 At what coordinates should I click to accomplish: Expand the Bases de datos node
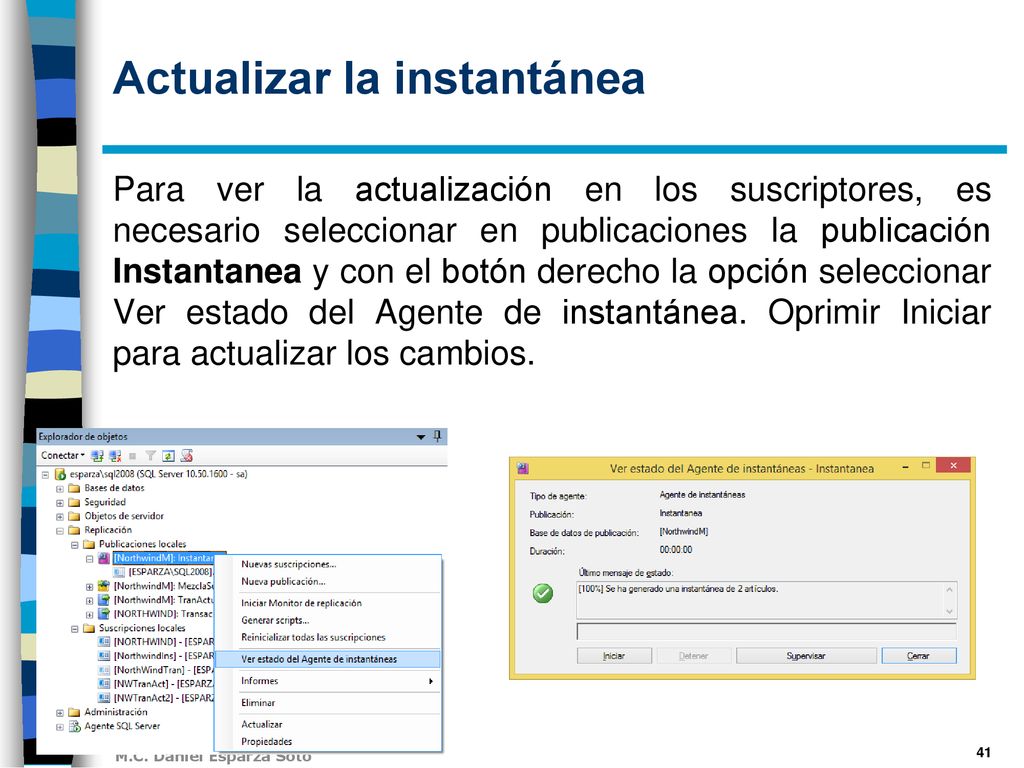[59, 488]
